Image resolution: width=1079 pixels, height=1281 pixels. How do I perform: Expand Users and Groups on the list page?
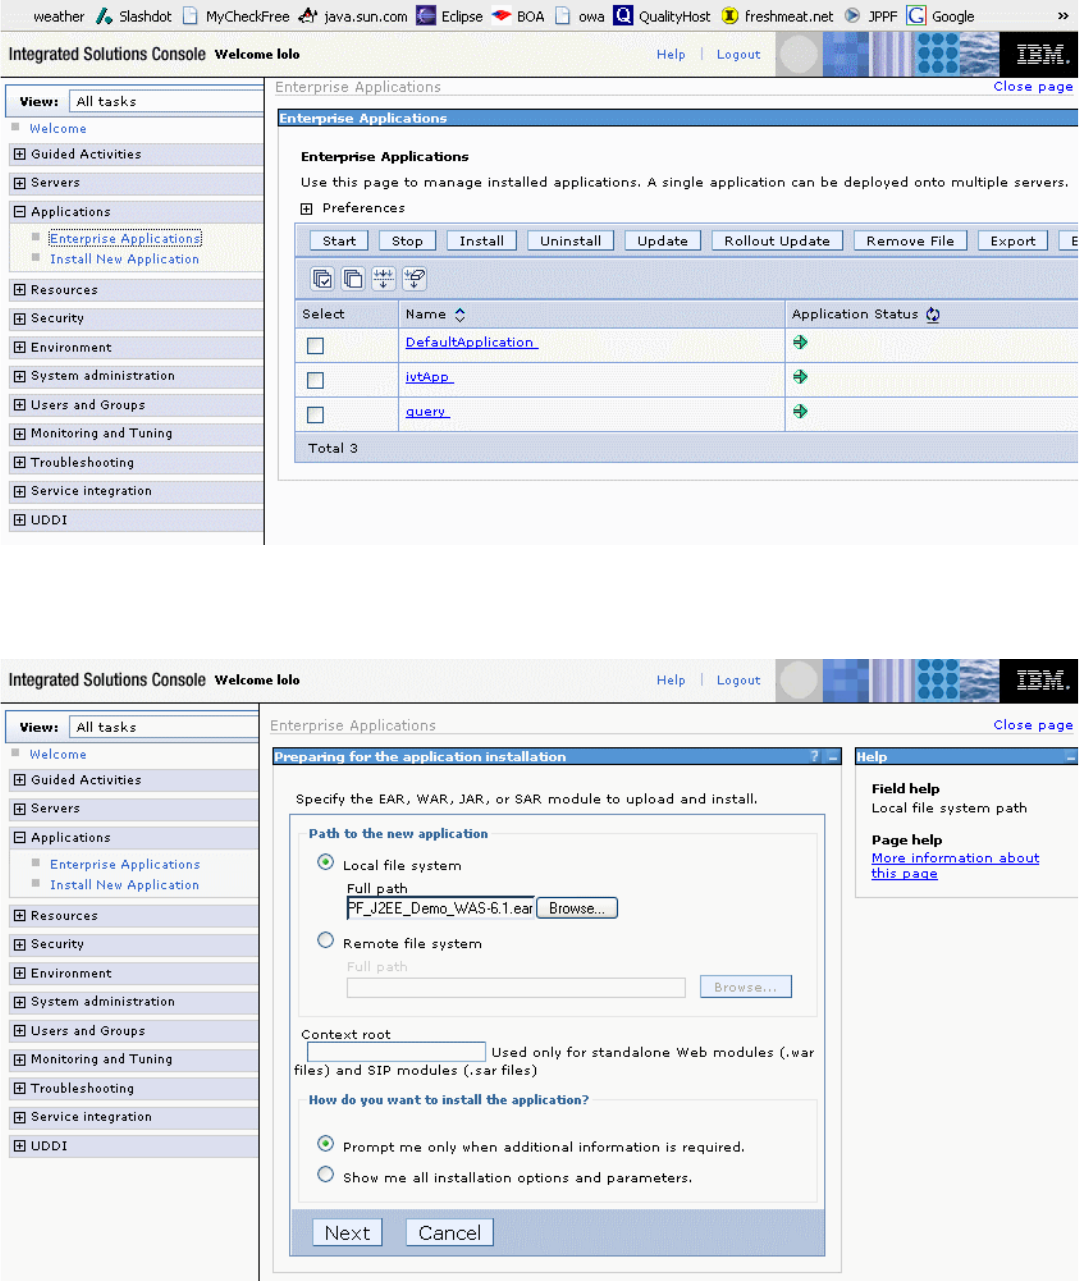(19, 405)
